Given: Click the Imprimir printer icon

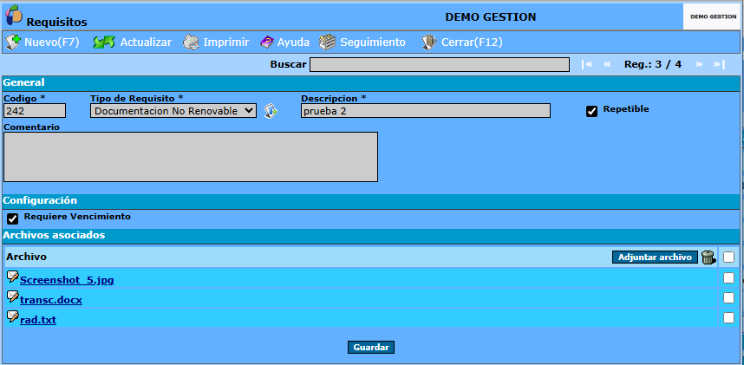Looking at the screenshot, I should coord(191,42).
